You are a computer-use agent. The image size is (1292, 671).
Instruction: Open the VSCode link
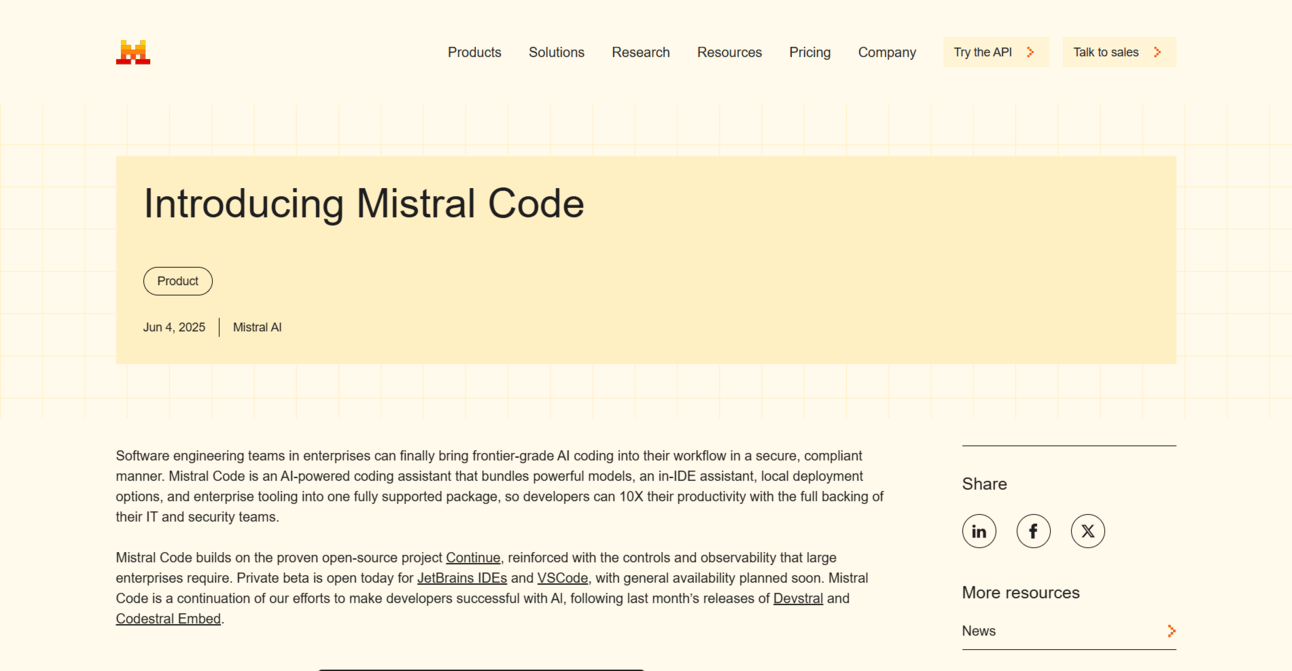coord(562,578)
